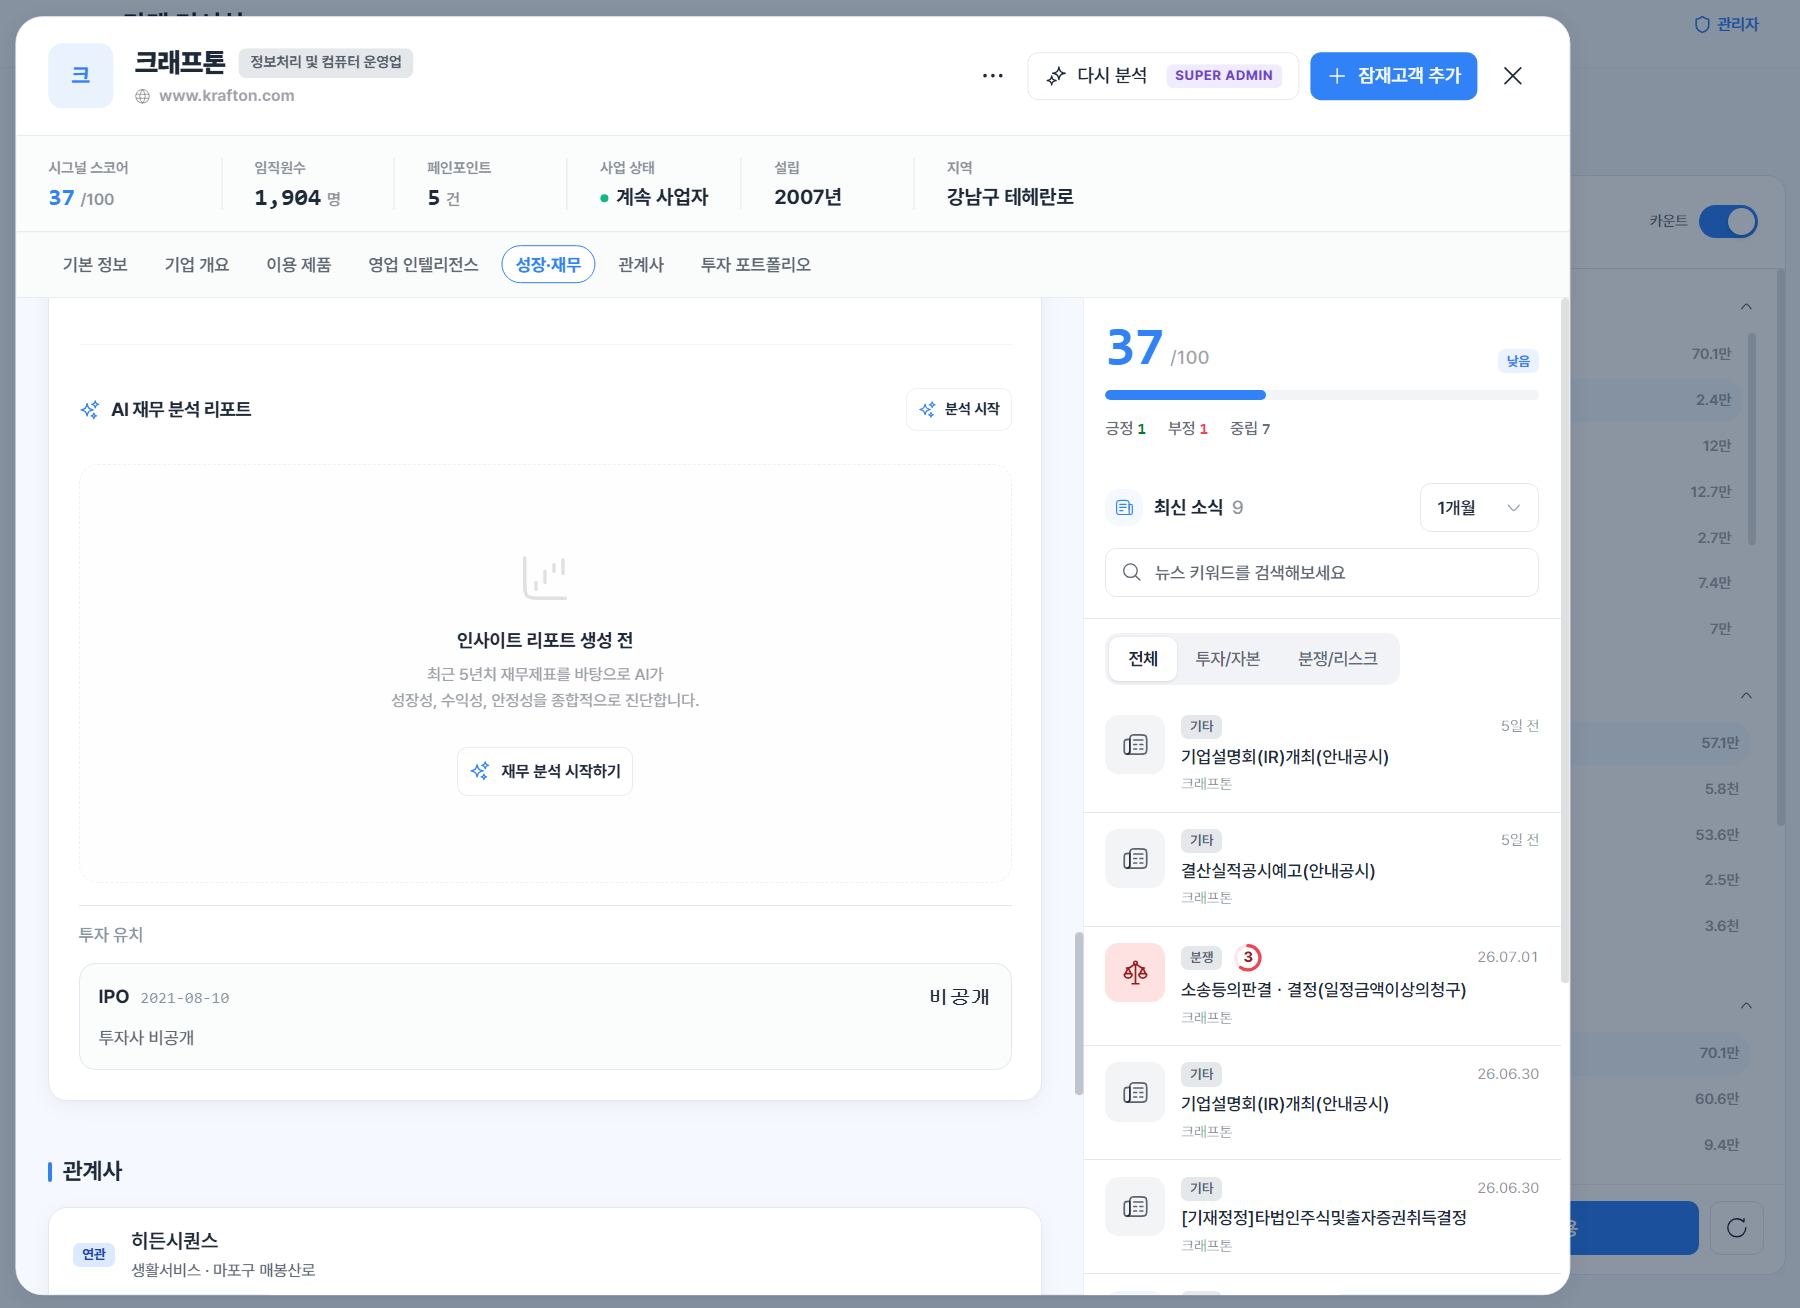Click the 관리자 label in background header
Image resolution: width=1800 pixels, height=1308 pixels.
pos(1737,24)
